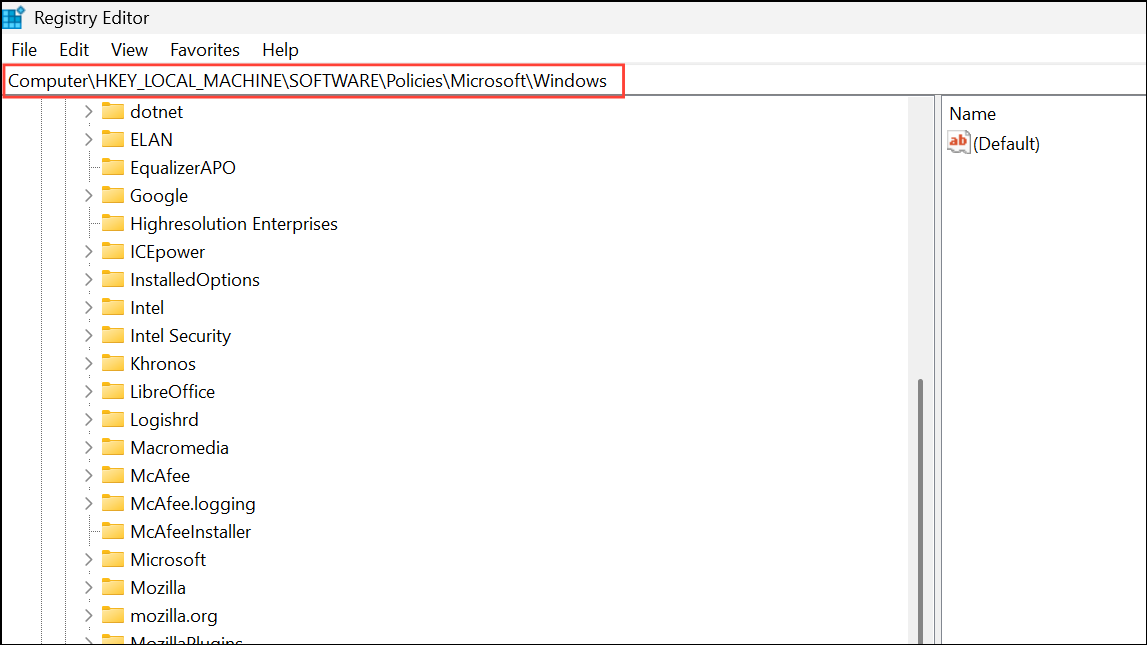Click the tree pane vertical scrollbar thumb
The width and height of the screenshot is (1147, 645).
tap(920, 511)
